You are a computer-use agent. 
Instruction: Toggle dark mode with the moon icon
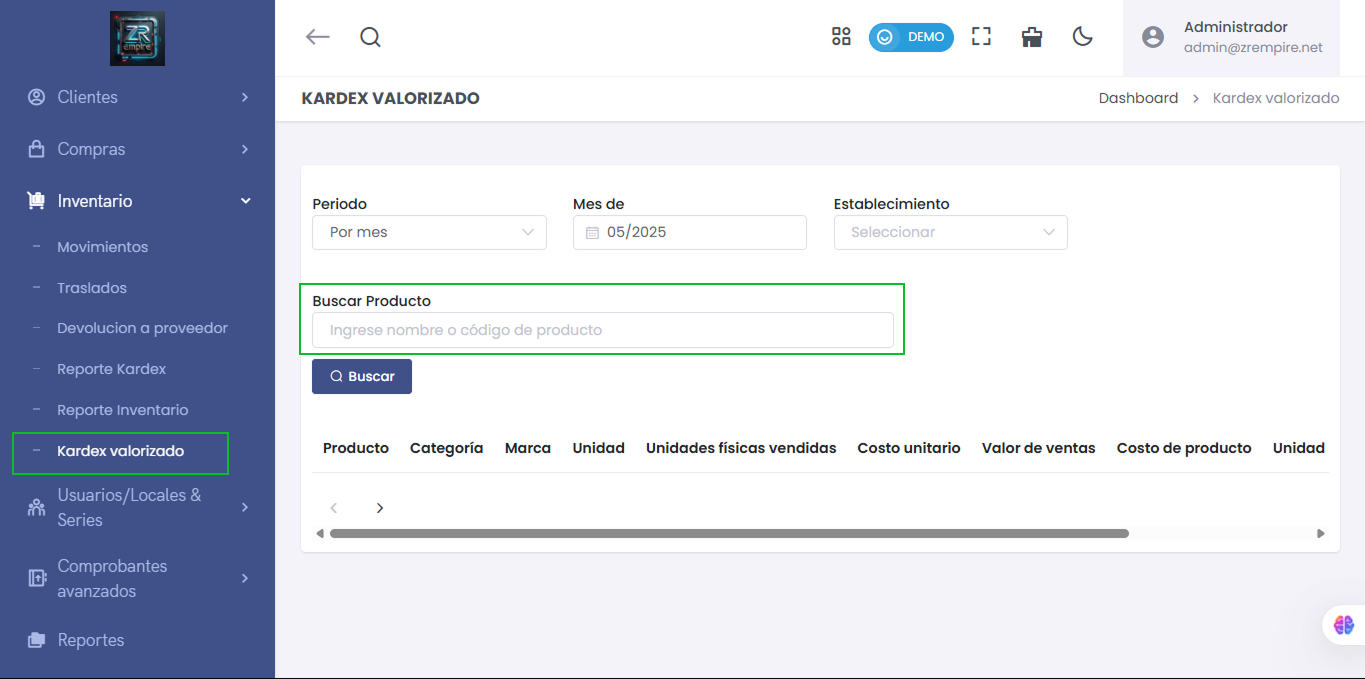pos(1083,37)
